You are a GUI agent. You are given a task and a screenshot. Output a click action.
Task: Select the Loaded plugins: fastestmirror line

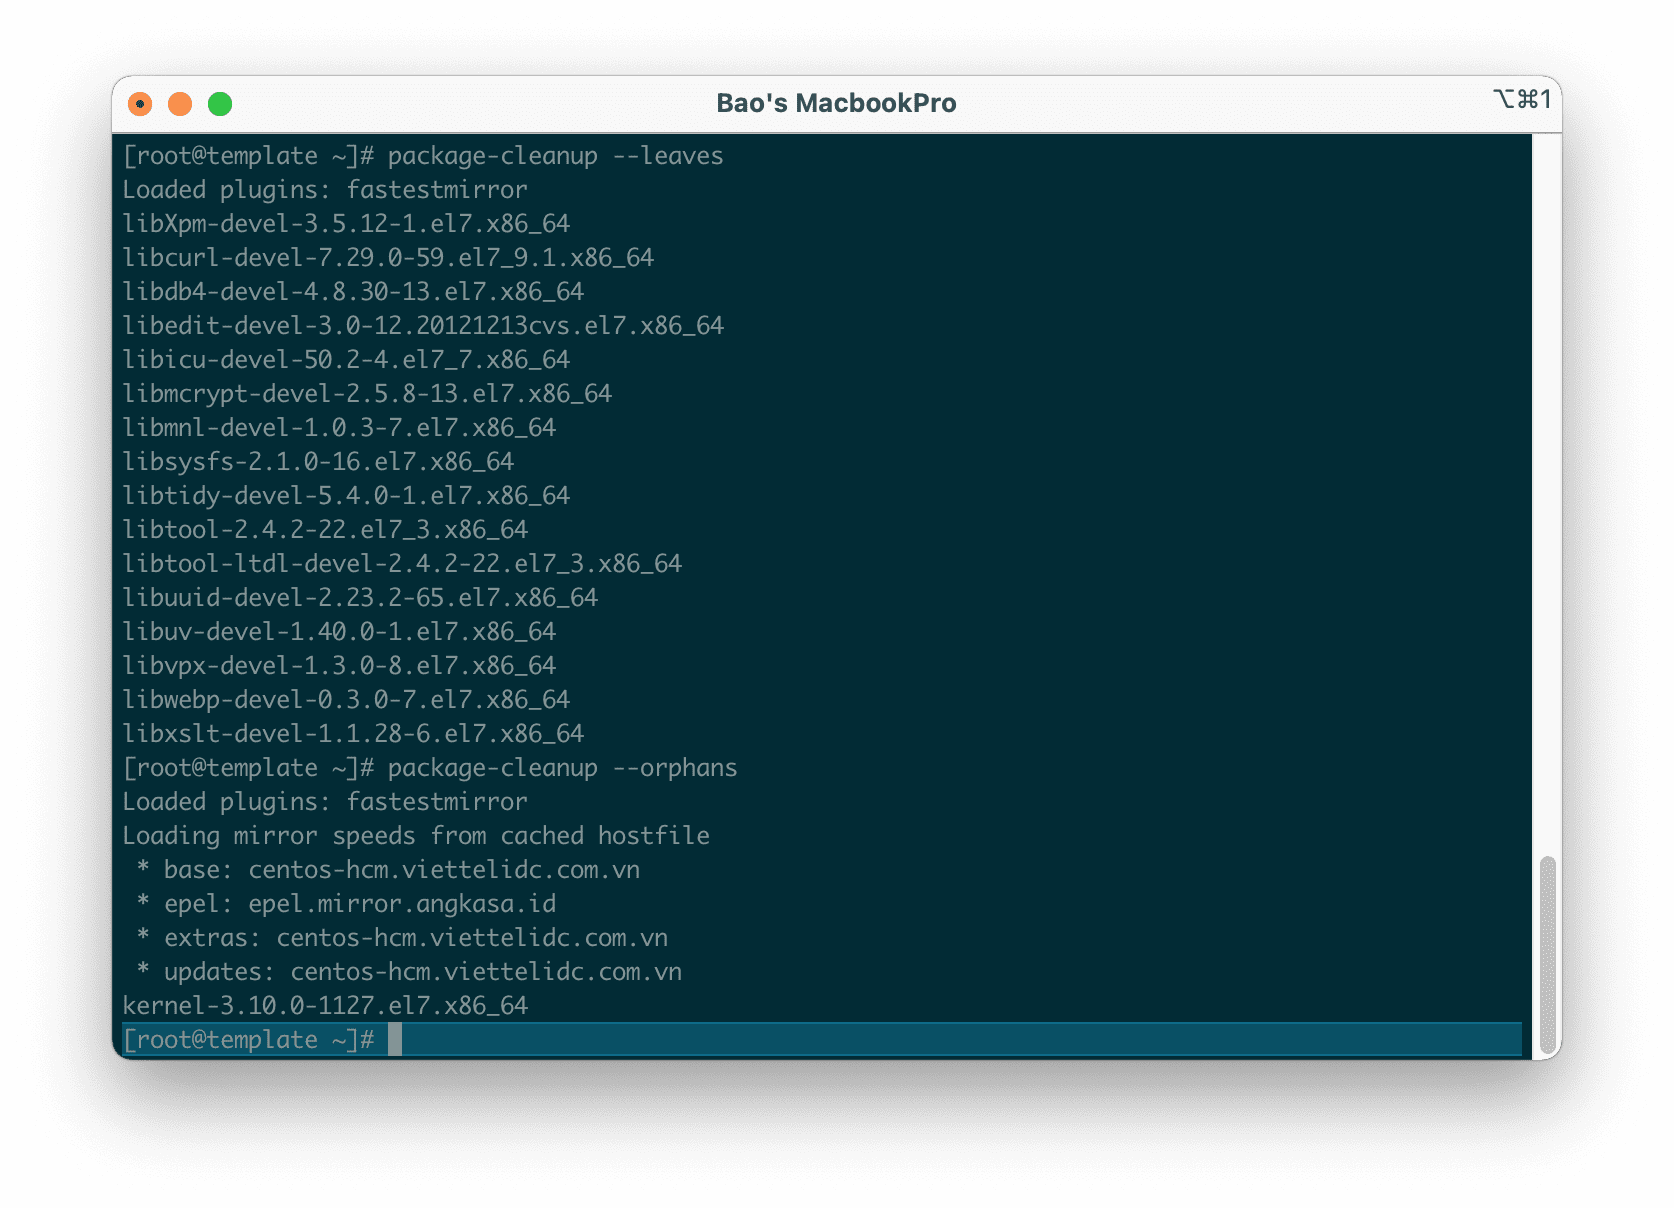point(325,189)
